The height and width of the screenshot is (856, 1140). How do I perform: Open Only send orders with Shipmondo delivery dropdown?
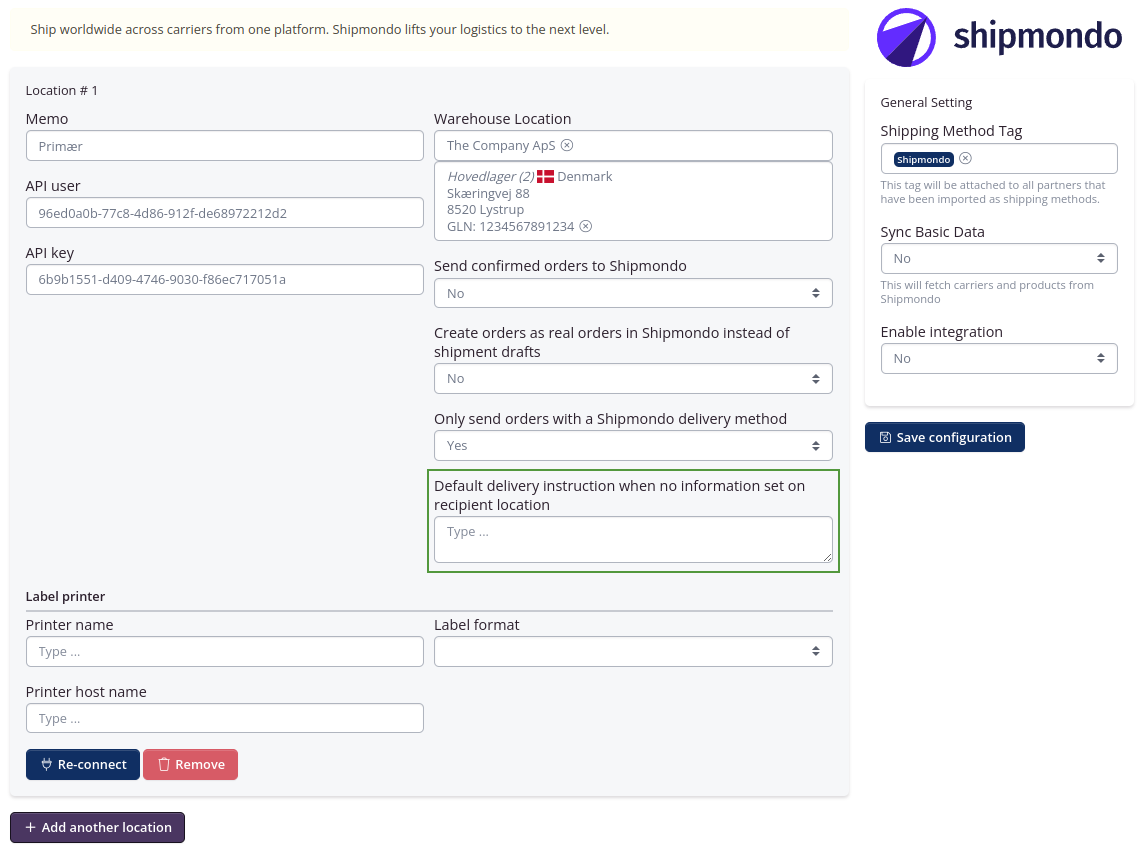pyautogui.click(x=632, y=445)
